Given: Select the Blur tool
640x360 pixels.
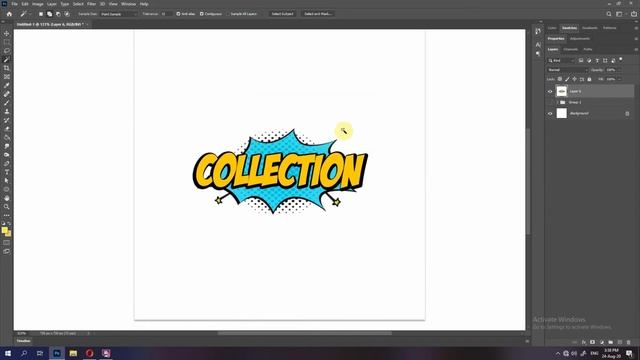Looking at the screenshot, I should tap(7, 146).
